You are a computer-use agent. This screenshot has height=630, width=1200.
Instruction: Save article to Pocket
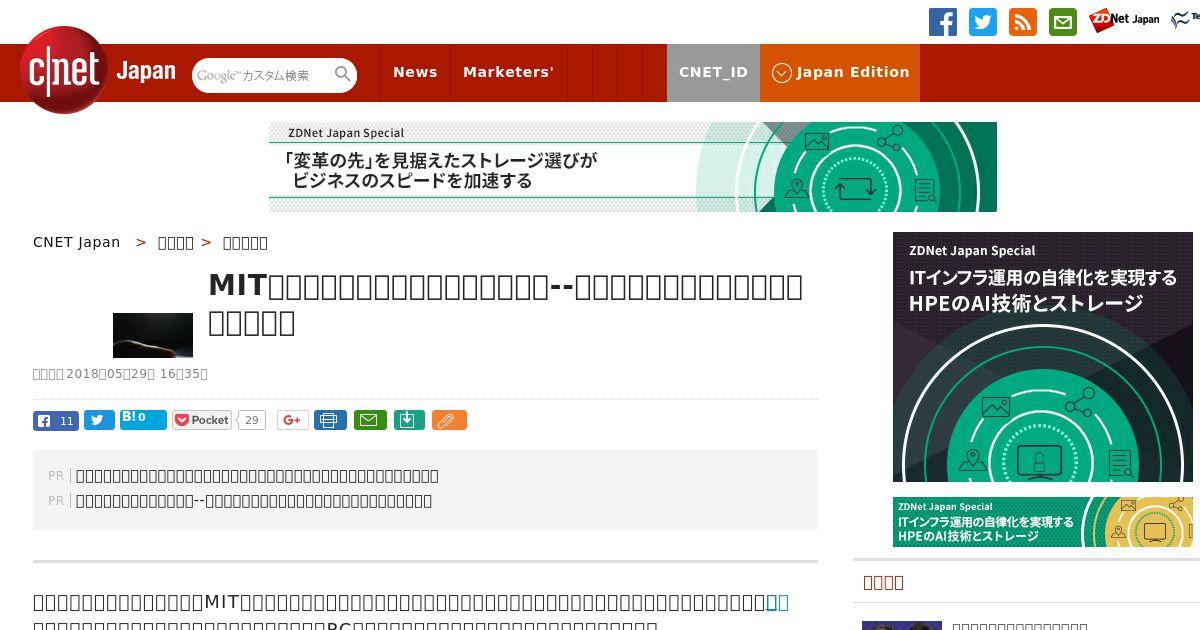[x=202, y=420]
